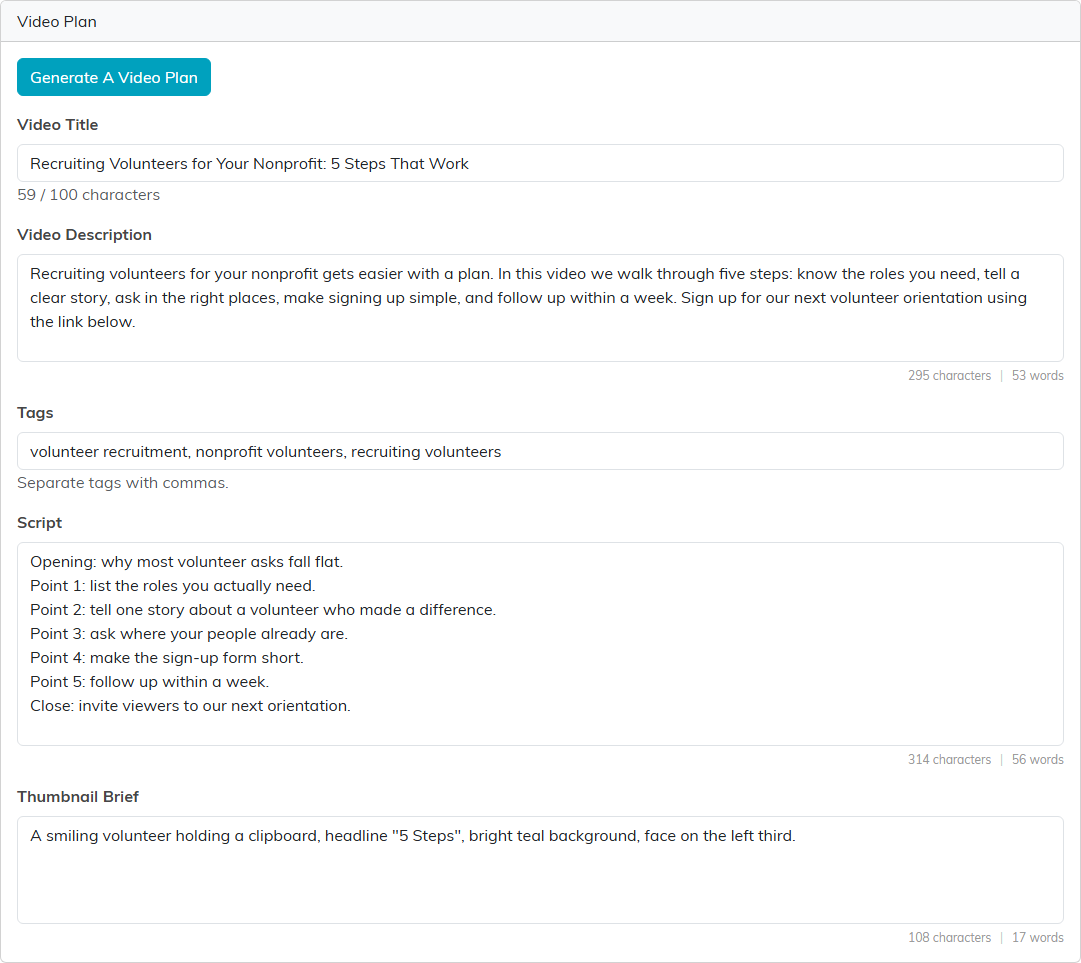Click the '53 words' description count
Image resolution: width=1081 pixels, height=963 pixels.
pos(1038,376)
